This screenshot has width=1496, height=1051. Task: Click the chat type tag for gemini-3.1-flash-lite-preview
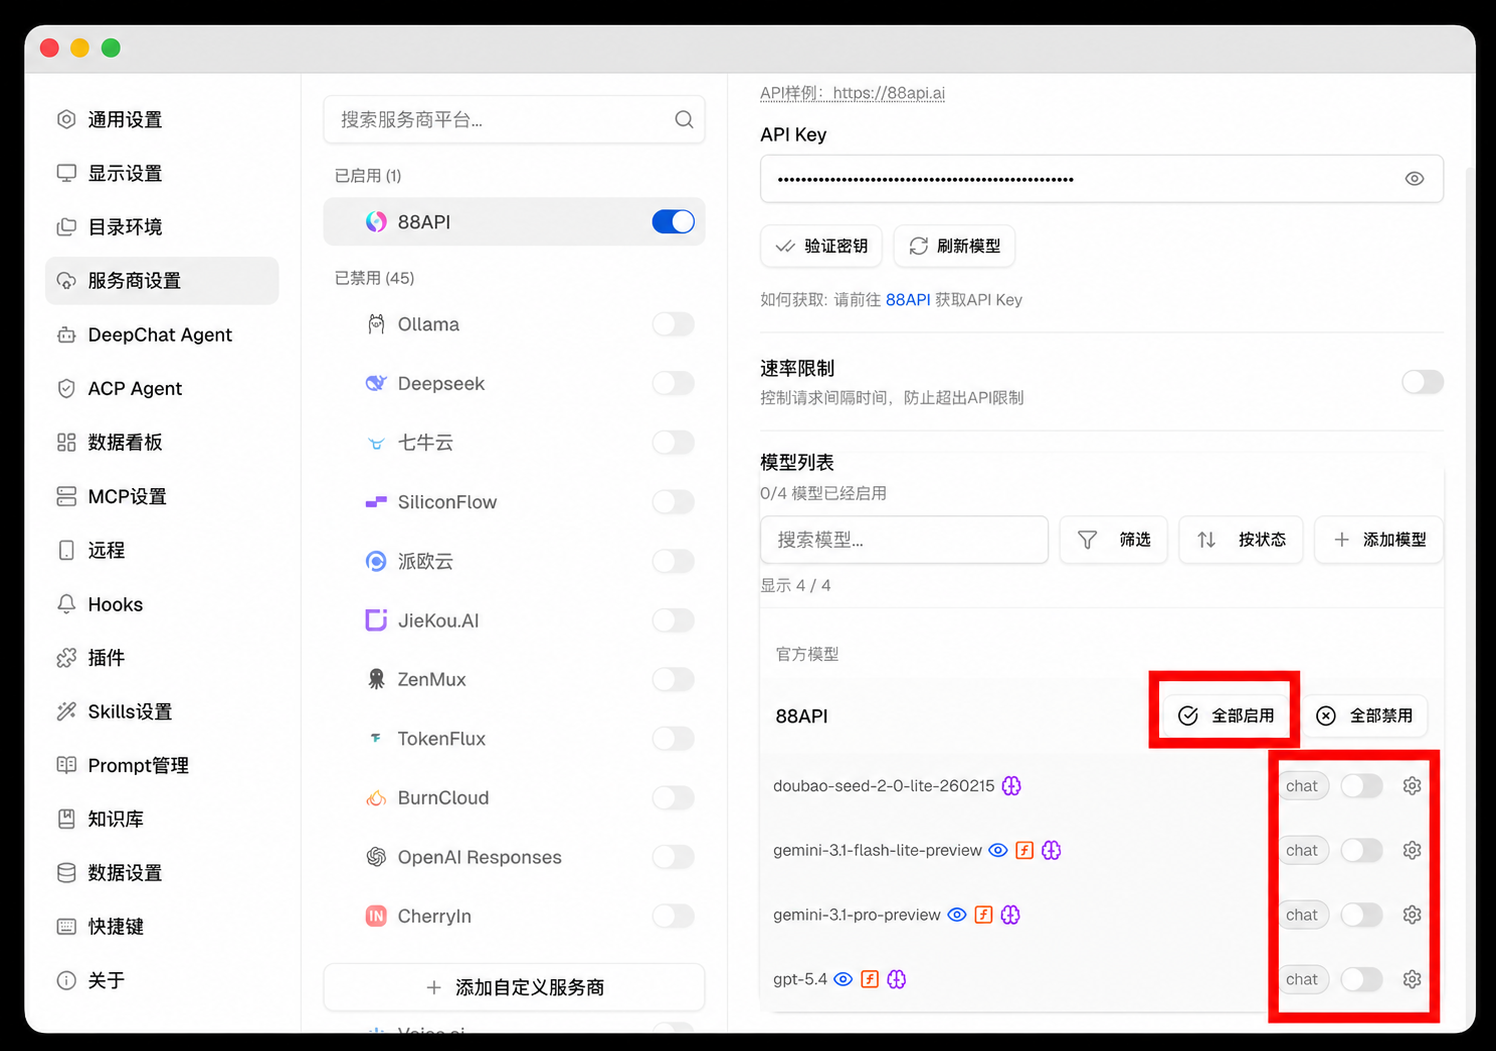pos(1302,850)
